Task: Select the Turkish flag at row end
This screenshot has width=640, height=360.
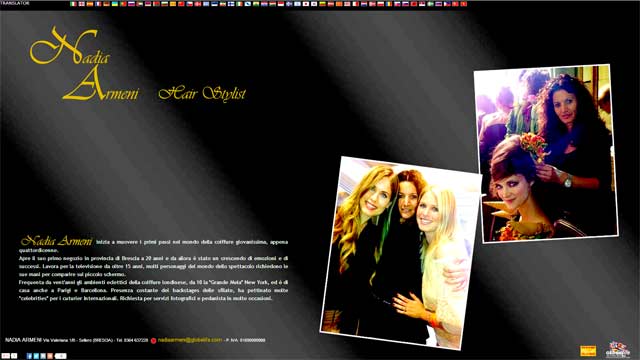Action: (x=463, y=4)
